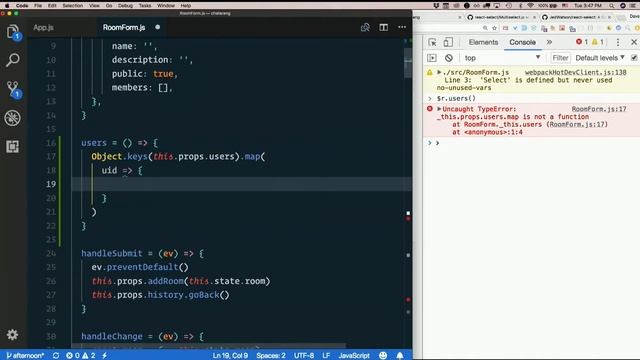The image size is (640, 360).
Task: Expand the ./src/RoomForm.js warning message
Action: point(439,72)
